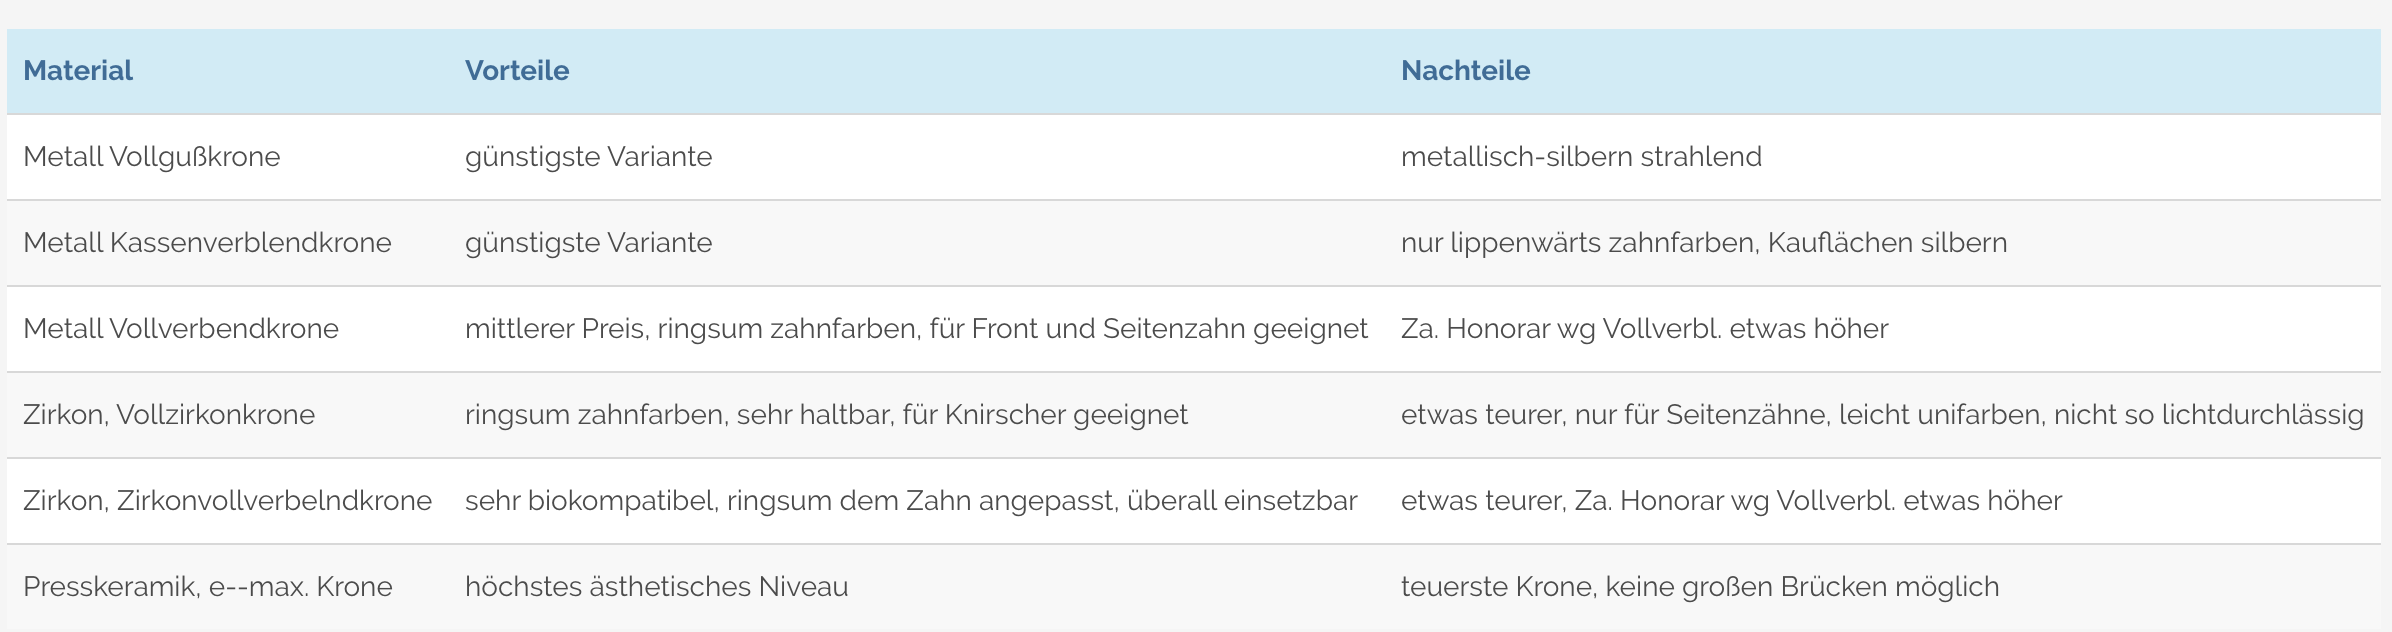The width and height of the screenshot is (2392, 632).
Task: Click 'teuerste Krone, keine großen Brücken' cell
Action: pyautogui.click(x=1700, y=587)
